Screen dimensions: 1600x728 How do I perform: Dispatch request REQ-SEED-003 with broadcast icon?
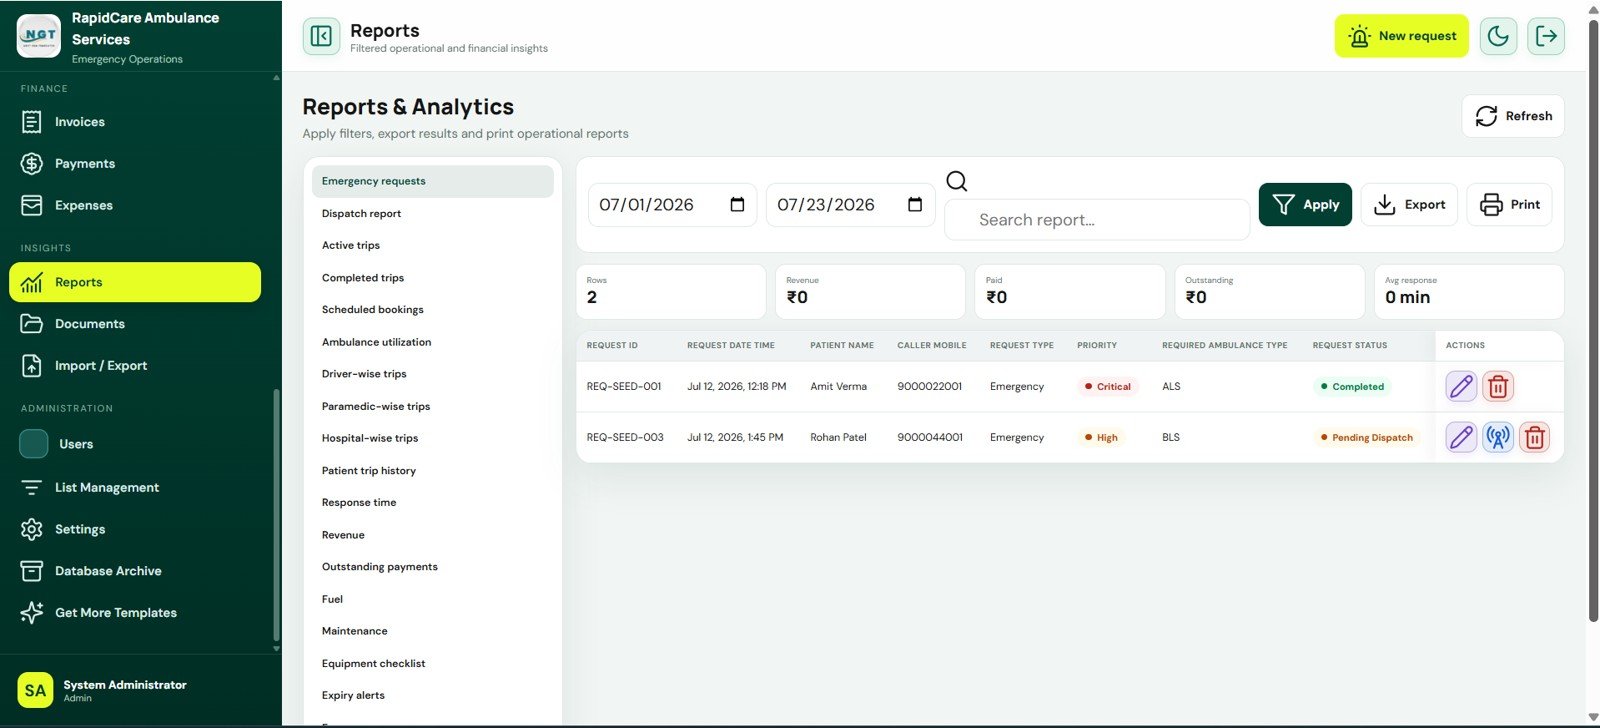pyautogui.click(x=1498, y=437)
